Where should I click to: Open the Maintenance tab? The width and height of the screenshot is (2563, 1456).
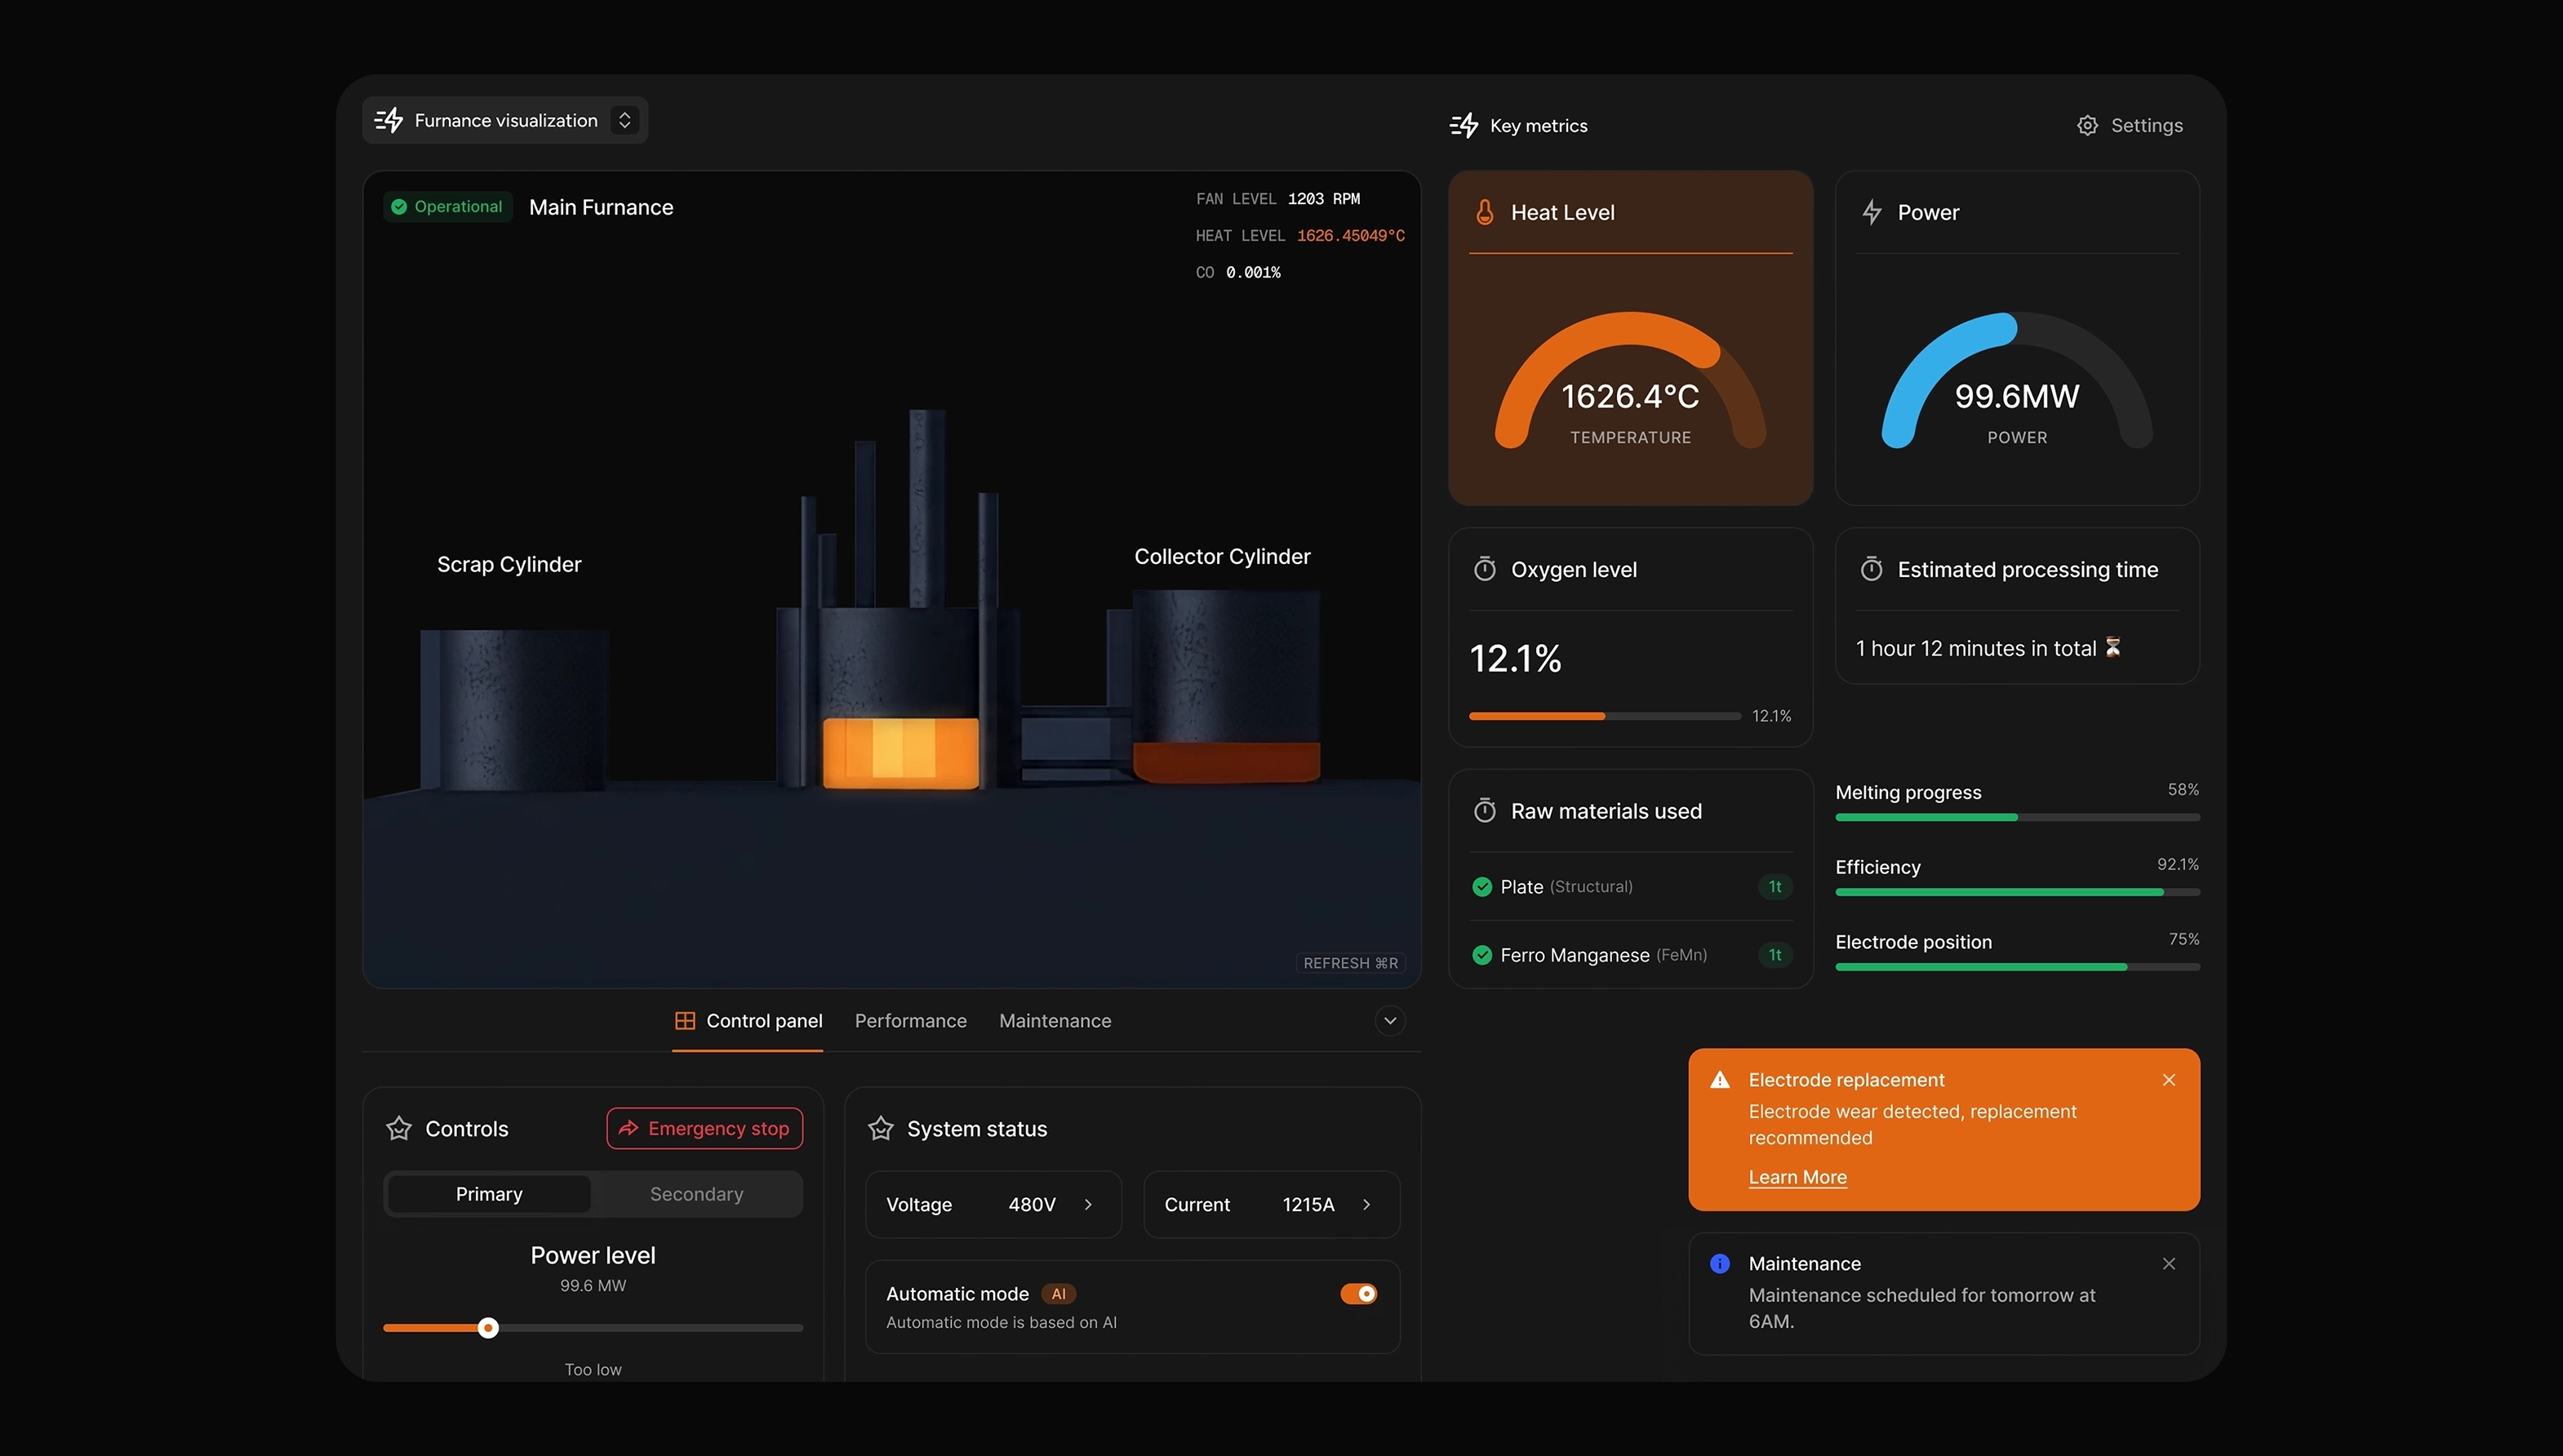(1054, 1021)
